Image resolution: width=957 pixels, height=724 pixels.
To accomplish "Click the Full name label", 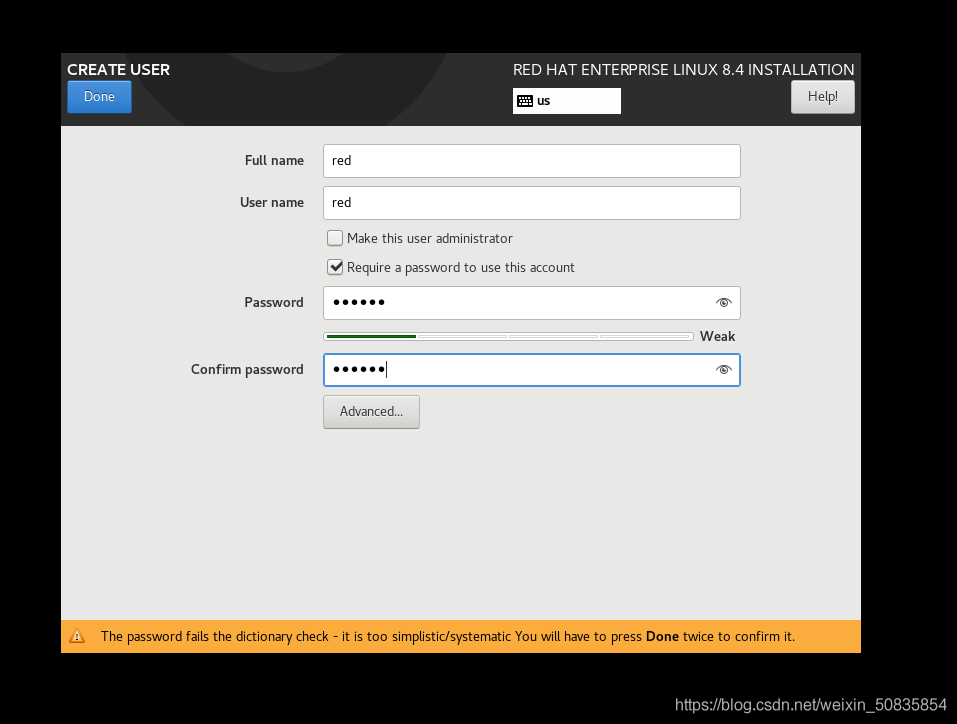I will (274, 161).
